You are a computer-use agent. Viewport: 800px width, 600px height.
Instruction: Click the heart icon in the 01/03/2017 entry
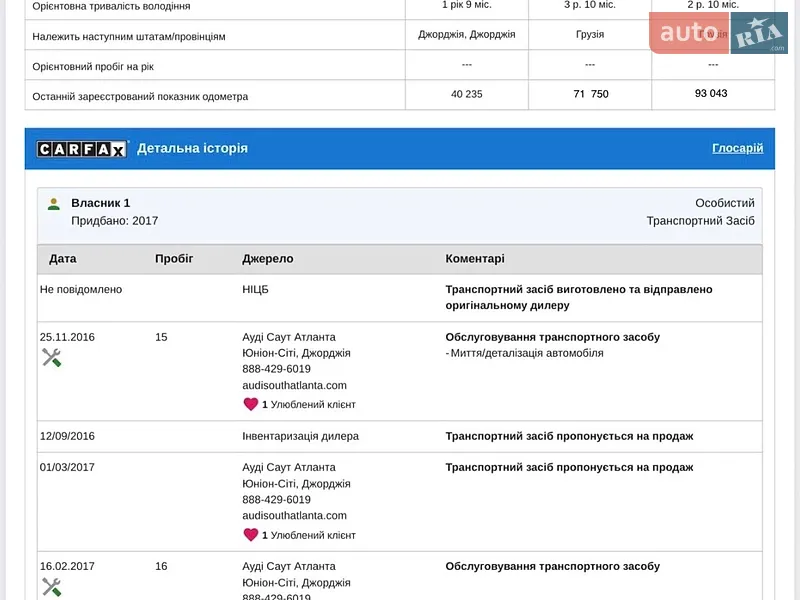[251, 535]
